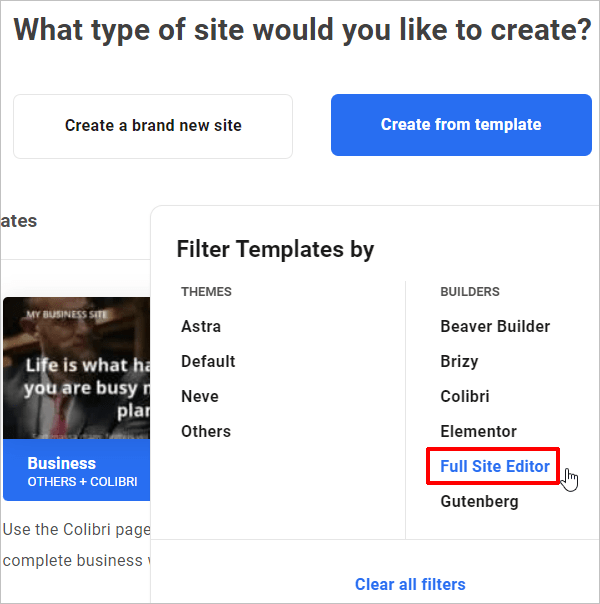Select the Brizy builder filter
Image resolution: width=600 pixels, height=604 pixels.
[459, 361]
